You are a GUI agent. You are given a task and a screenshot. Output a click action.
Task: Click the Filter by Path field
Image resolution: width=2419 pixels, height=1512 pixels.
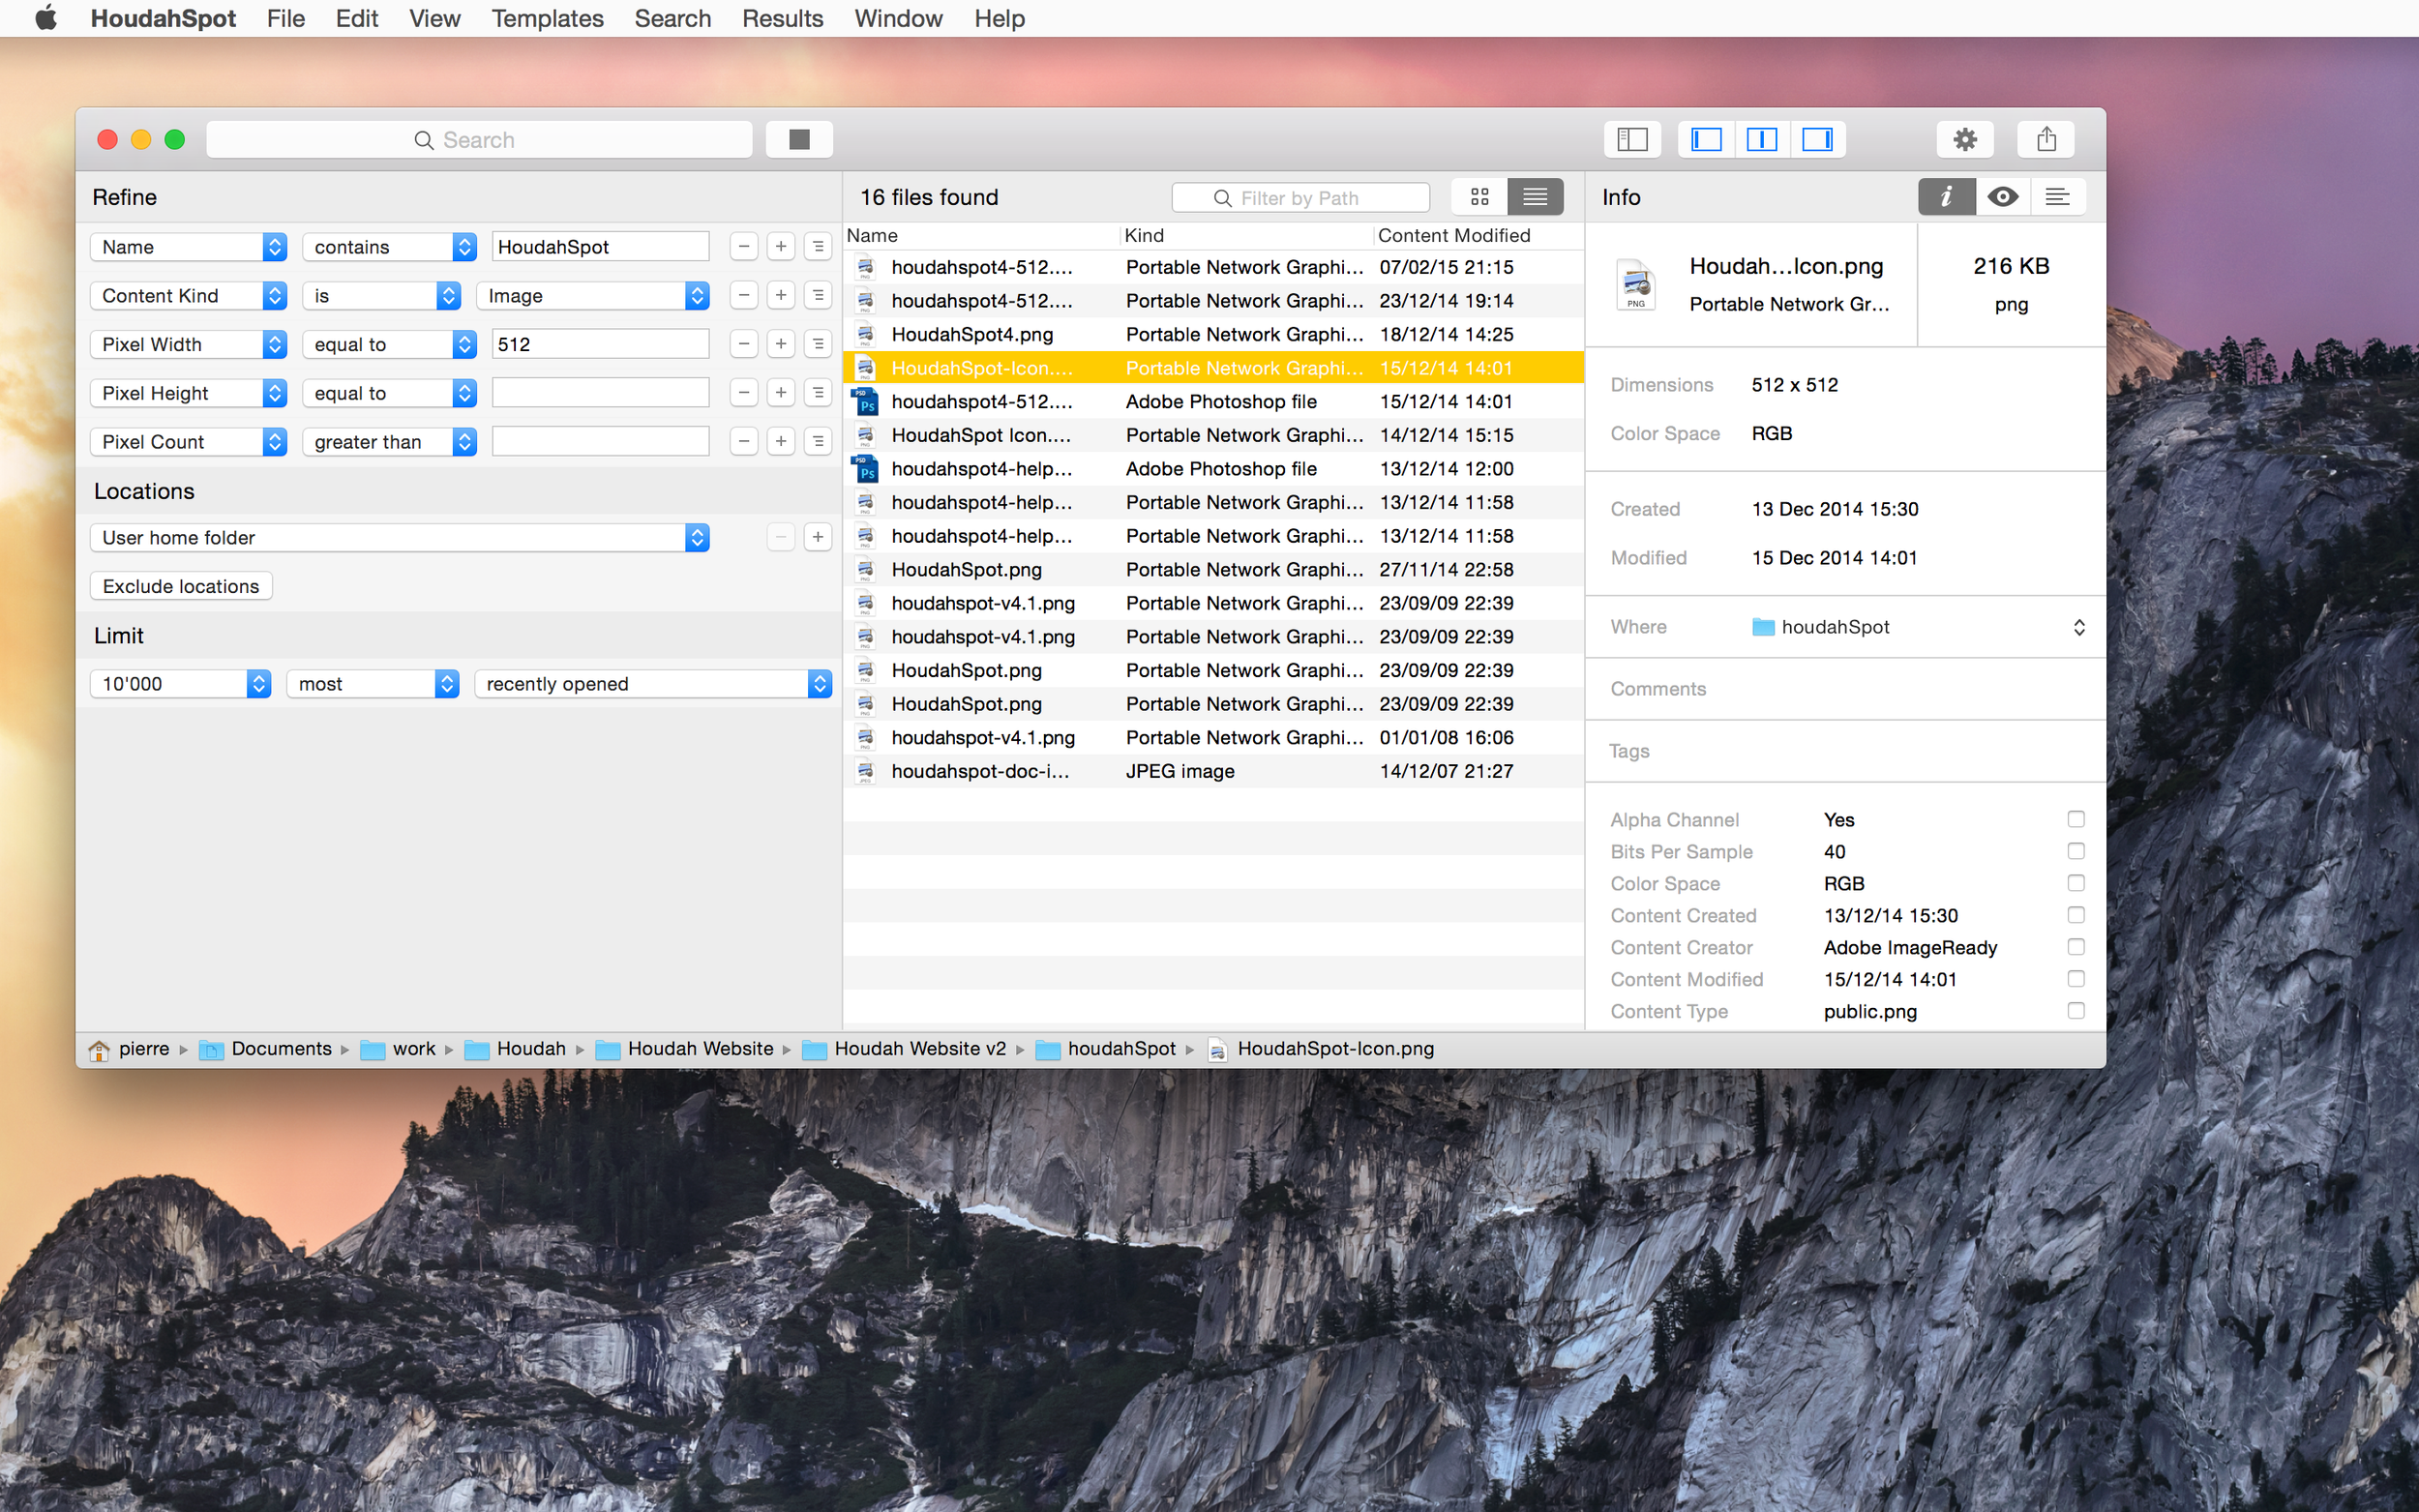click(x=1300, y=198)
